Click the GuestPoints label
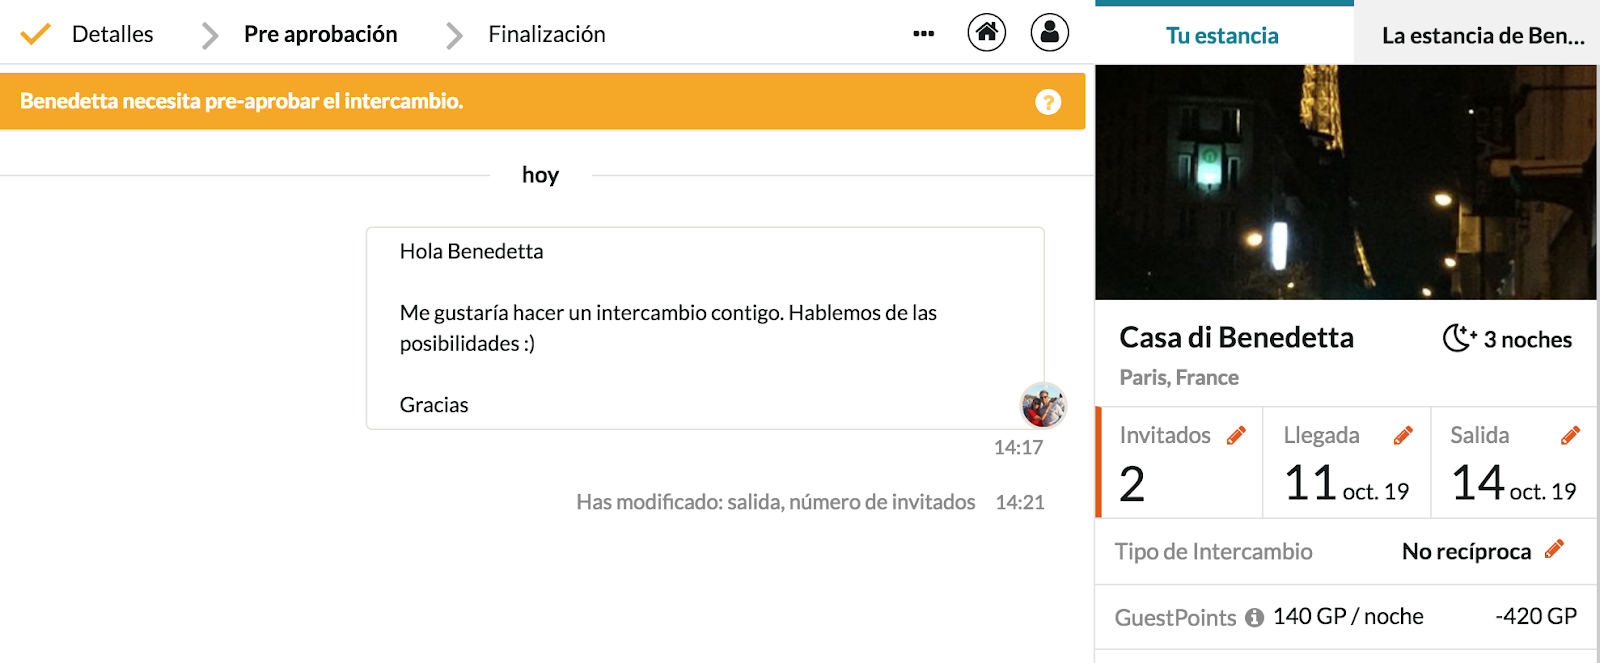Viewport: 1600px width, 663px height. [1175, 618]
